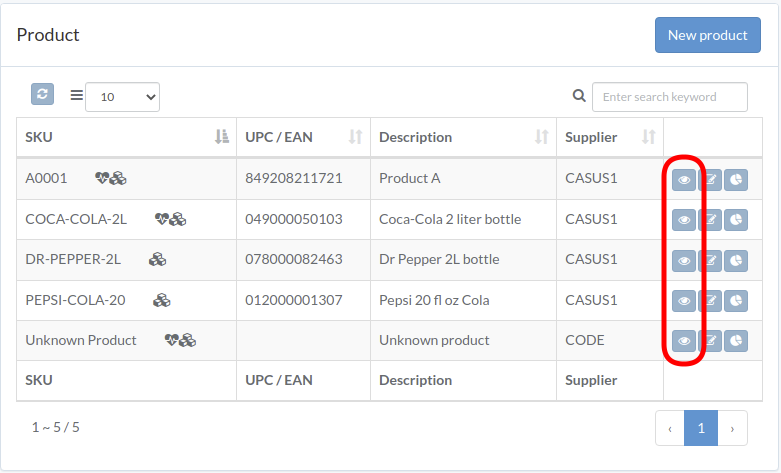Open chart report for DR-PEPPER-2L
The width and height of the screenshot is (781, 473).
tap(736, 260)
